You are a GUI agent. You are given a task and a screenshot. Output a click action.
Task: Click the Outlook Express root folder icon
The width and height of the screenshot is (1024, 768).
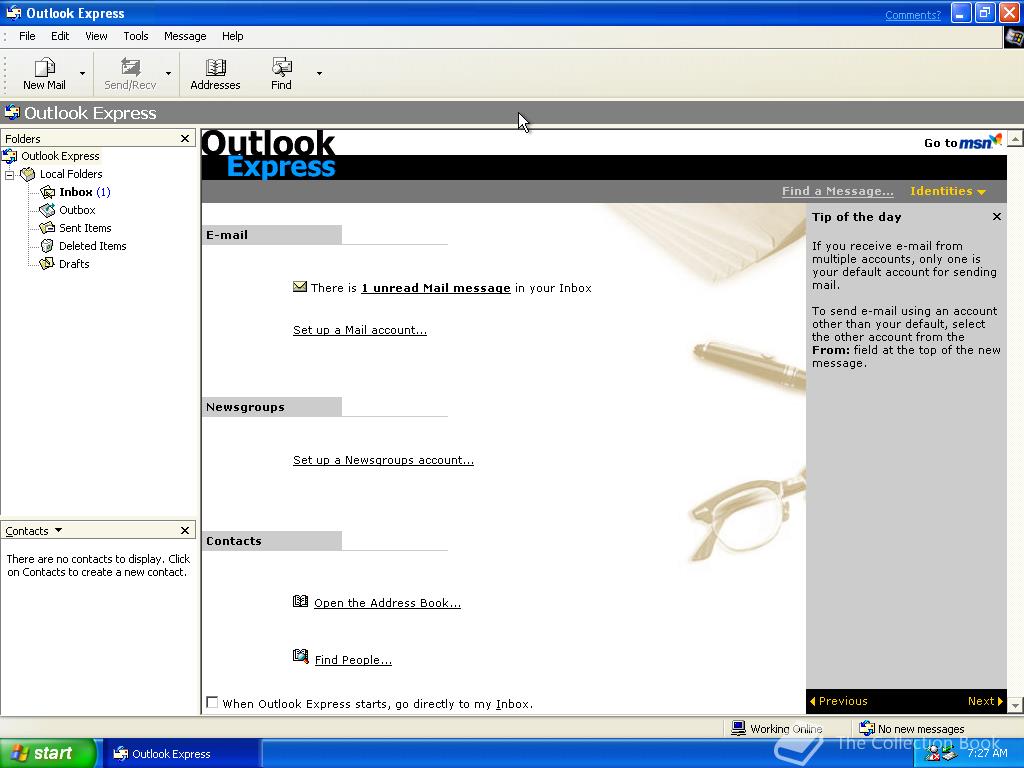[x=10, y=156]
